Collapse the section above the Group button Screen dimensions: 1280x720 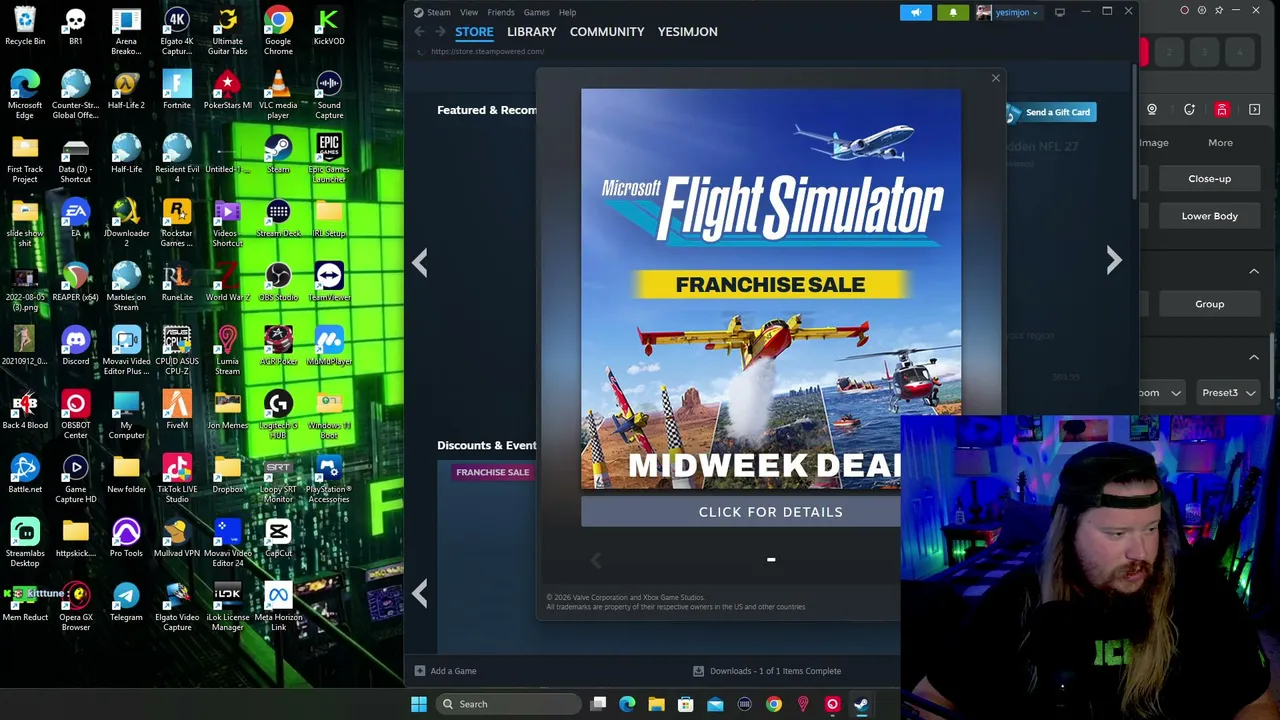(x=1254, y=271)
